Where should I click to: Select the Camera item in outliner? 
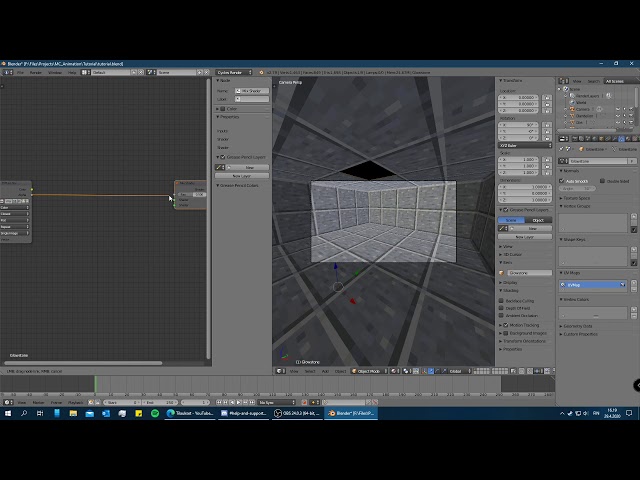pos(582,109)
